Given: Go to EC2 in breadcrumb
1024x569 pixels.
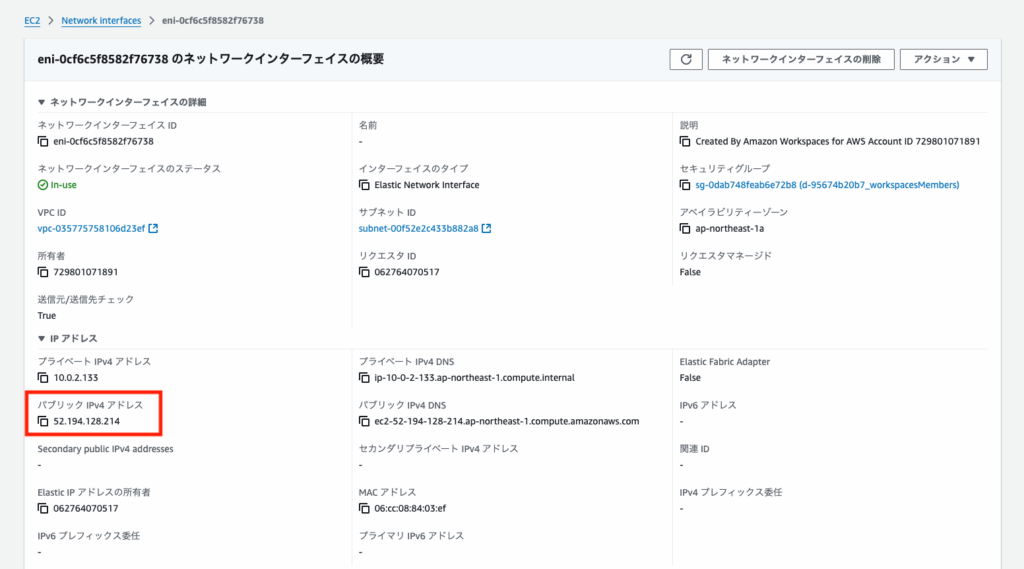Looking at the screenshot, I should pyautogui.click(x=32, y=20).
